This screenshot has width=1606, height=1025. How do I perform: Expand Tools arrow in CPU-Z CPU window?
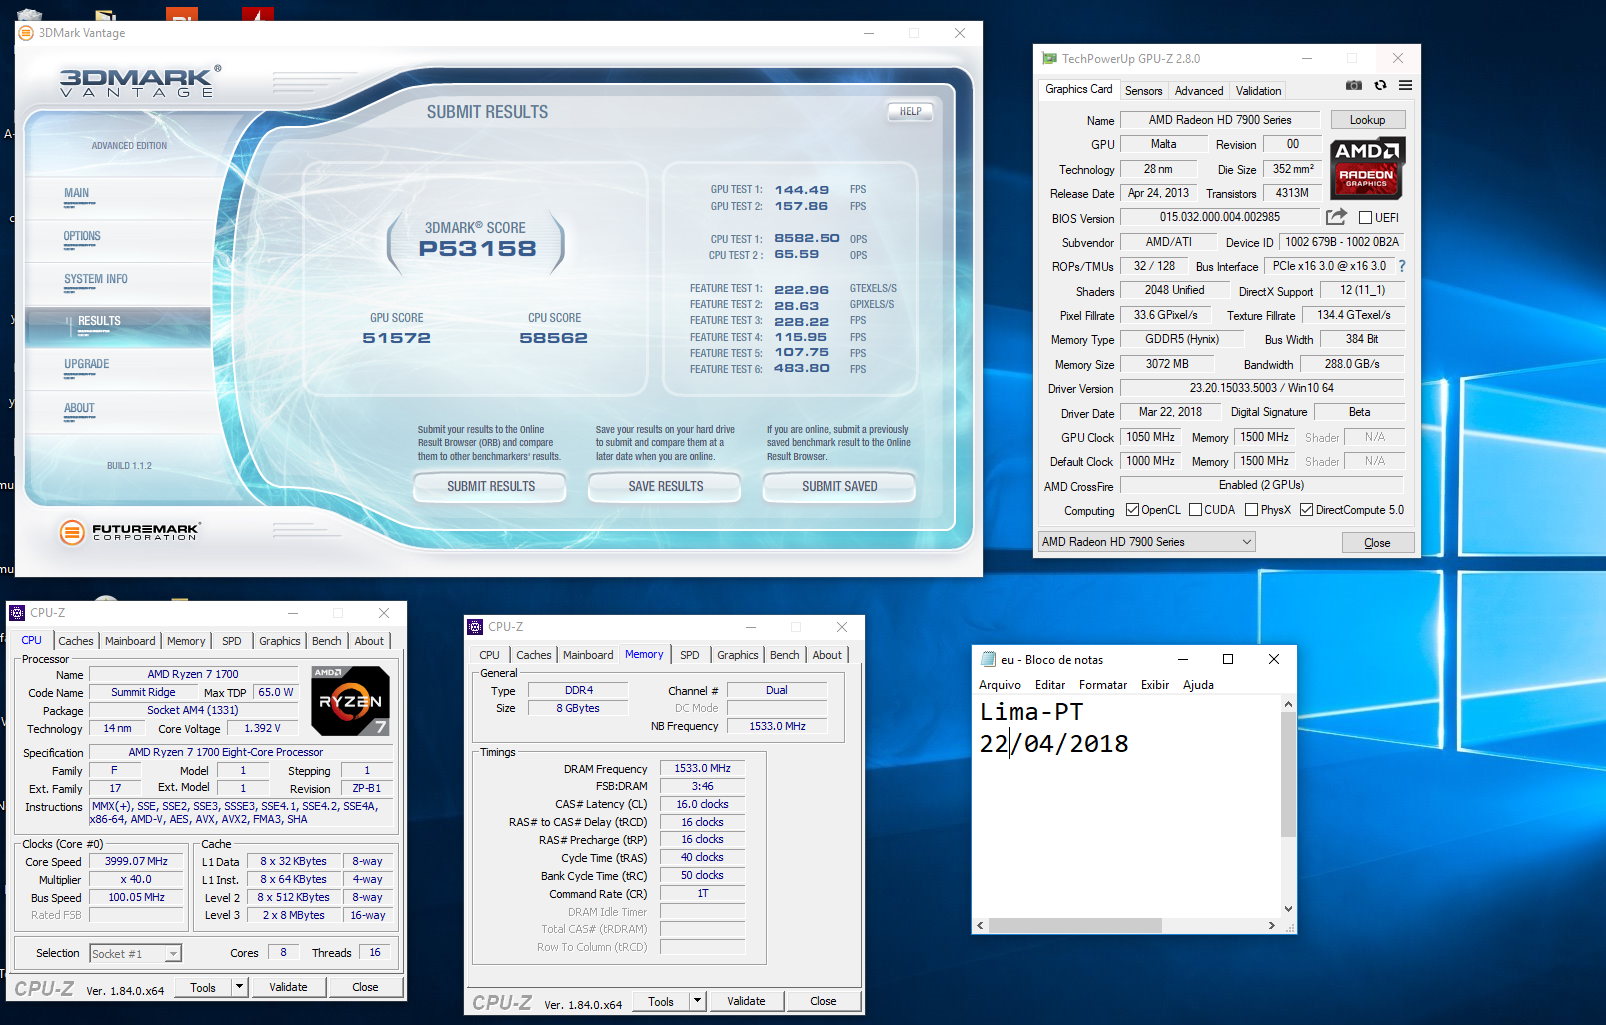pos(239,987)
